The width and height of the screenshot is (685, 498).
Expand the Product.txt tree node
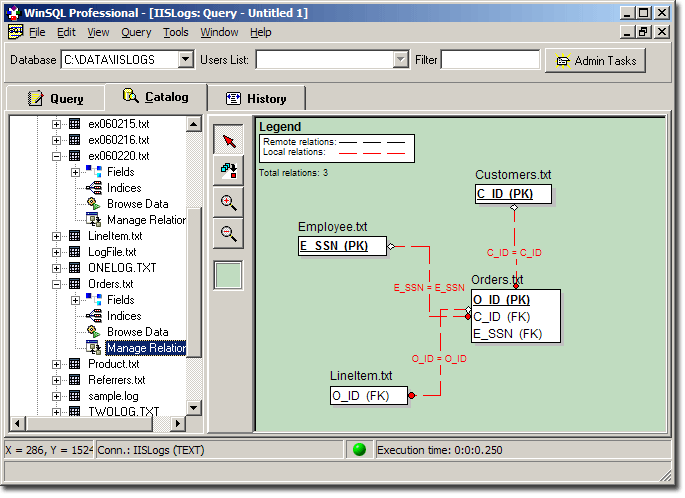tap(56, 364)
